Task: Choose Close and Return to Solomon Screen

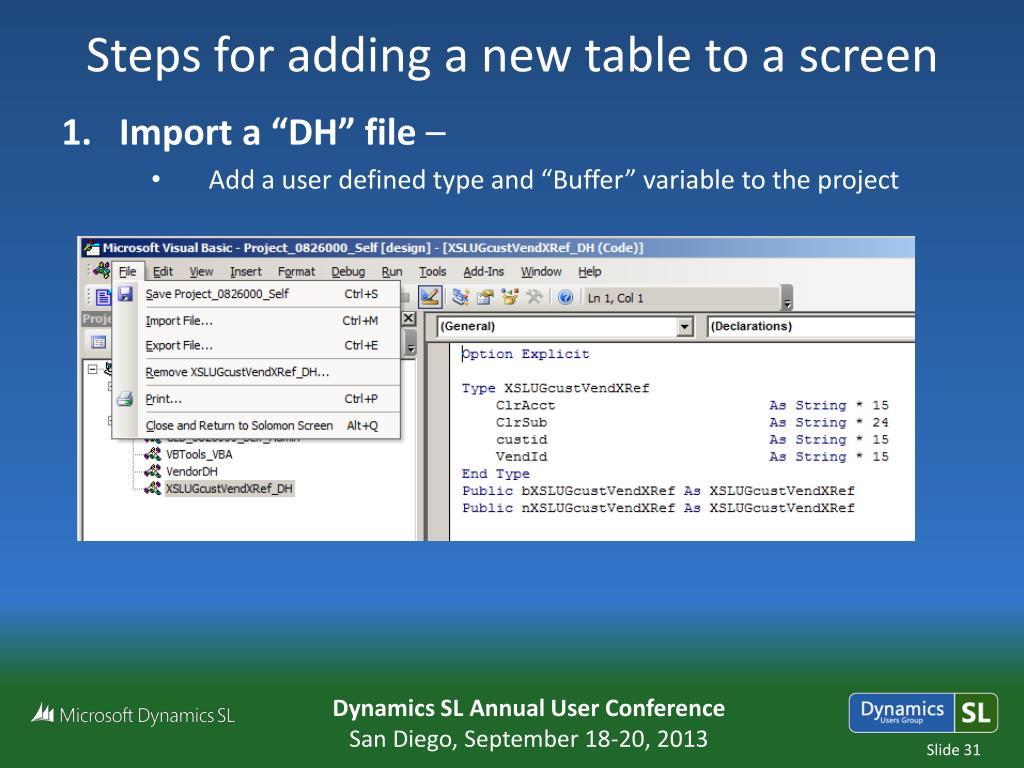Action: (x=256, y=426)
